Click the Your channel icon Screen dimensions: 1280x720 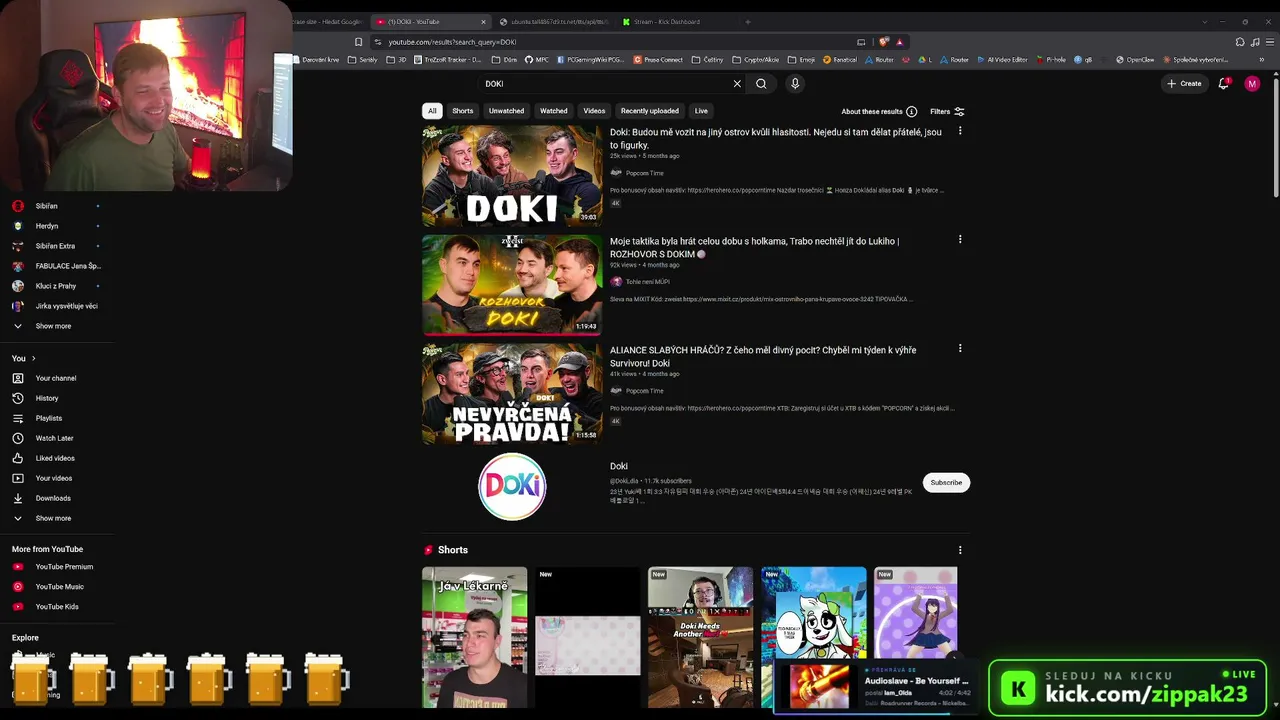tap(17, 378)
